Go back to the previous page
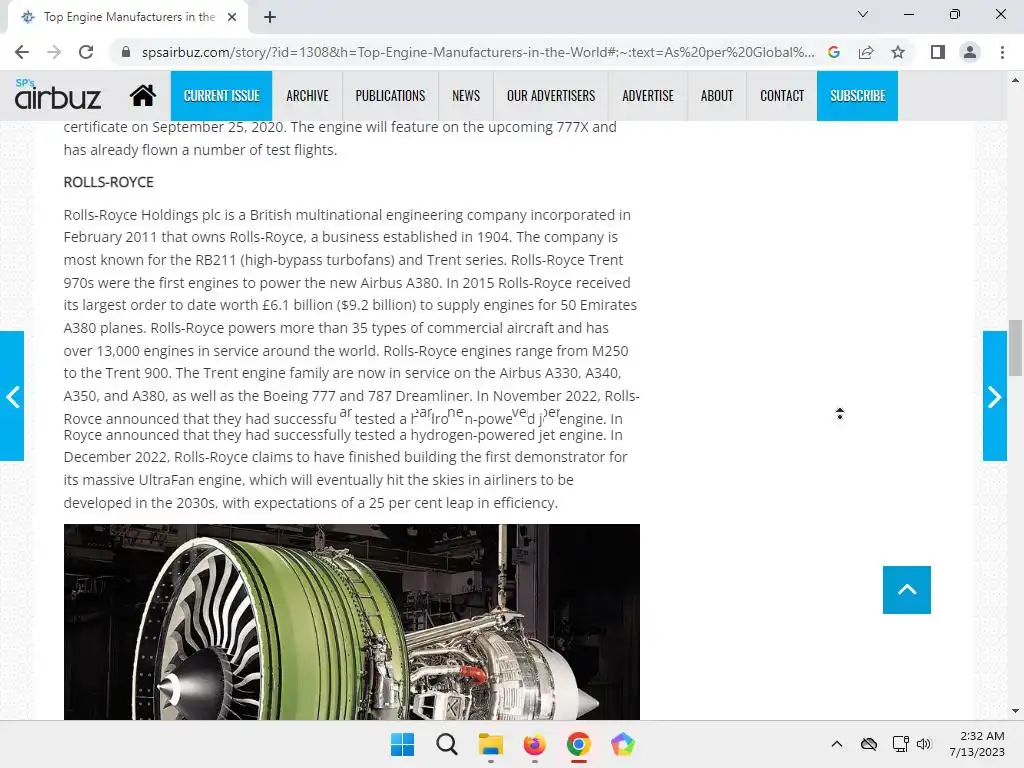Viewport: 1024px width, 768px height. pos(22,52)
